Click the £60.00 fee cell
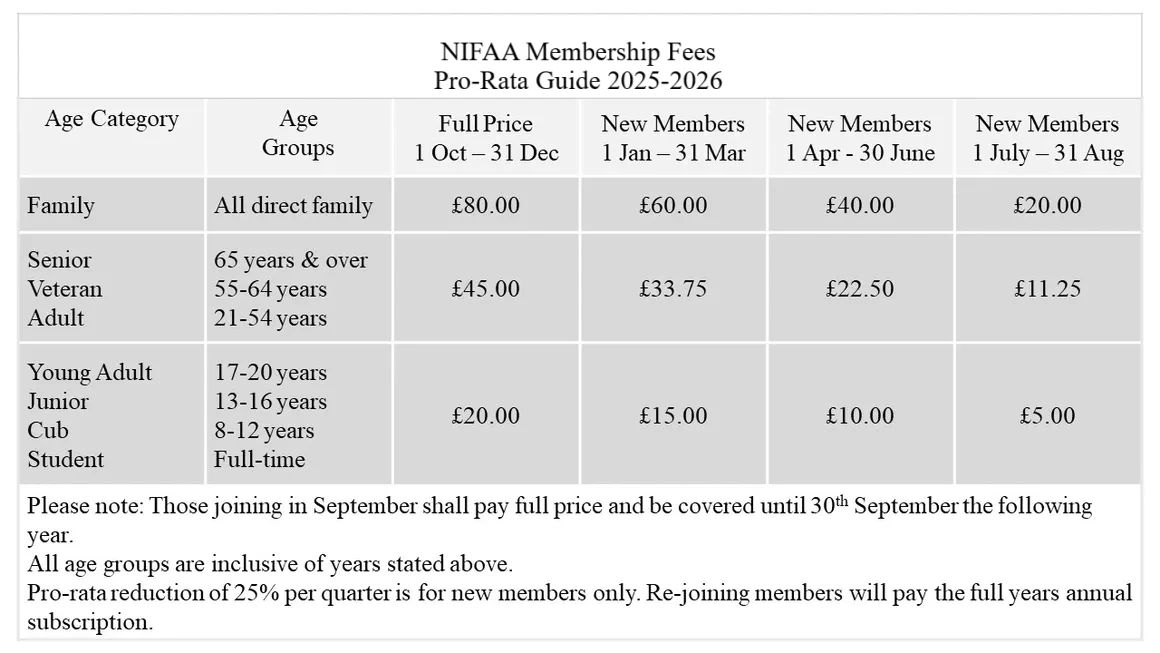The height and width of the screenshot is (653, 1160). (x=673, y=206)
